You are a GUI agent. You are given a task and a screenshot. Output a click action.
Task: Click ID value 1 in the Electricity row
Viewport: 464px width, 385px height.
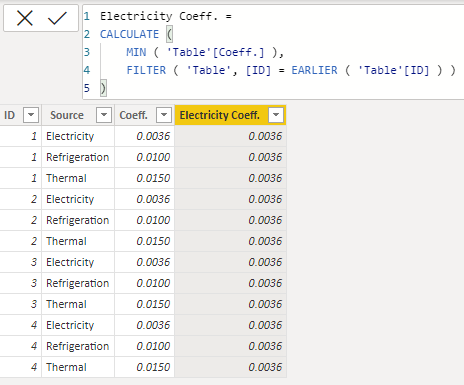[x=20, y=136]
